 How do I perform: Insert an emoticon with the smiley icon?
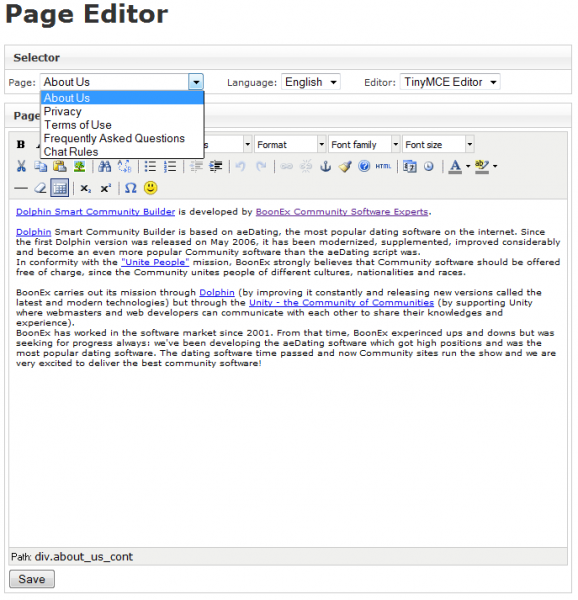[150, 188]
